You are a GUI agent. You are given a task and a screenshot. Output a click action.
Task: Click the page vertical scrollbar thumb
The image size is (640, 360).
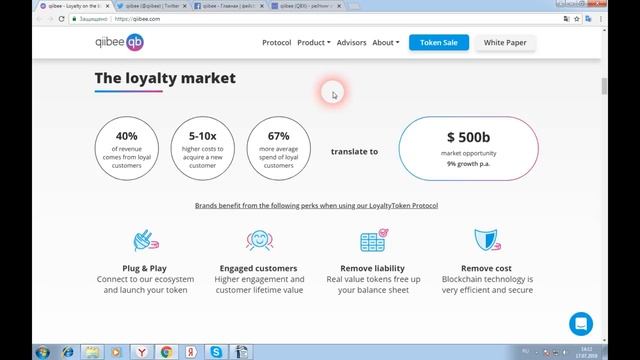pyautogui.click(x=604, y=86)
